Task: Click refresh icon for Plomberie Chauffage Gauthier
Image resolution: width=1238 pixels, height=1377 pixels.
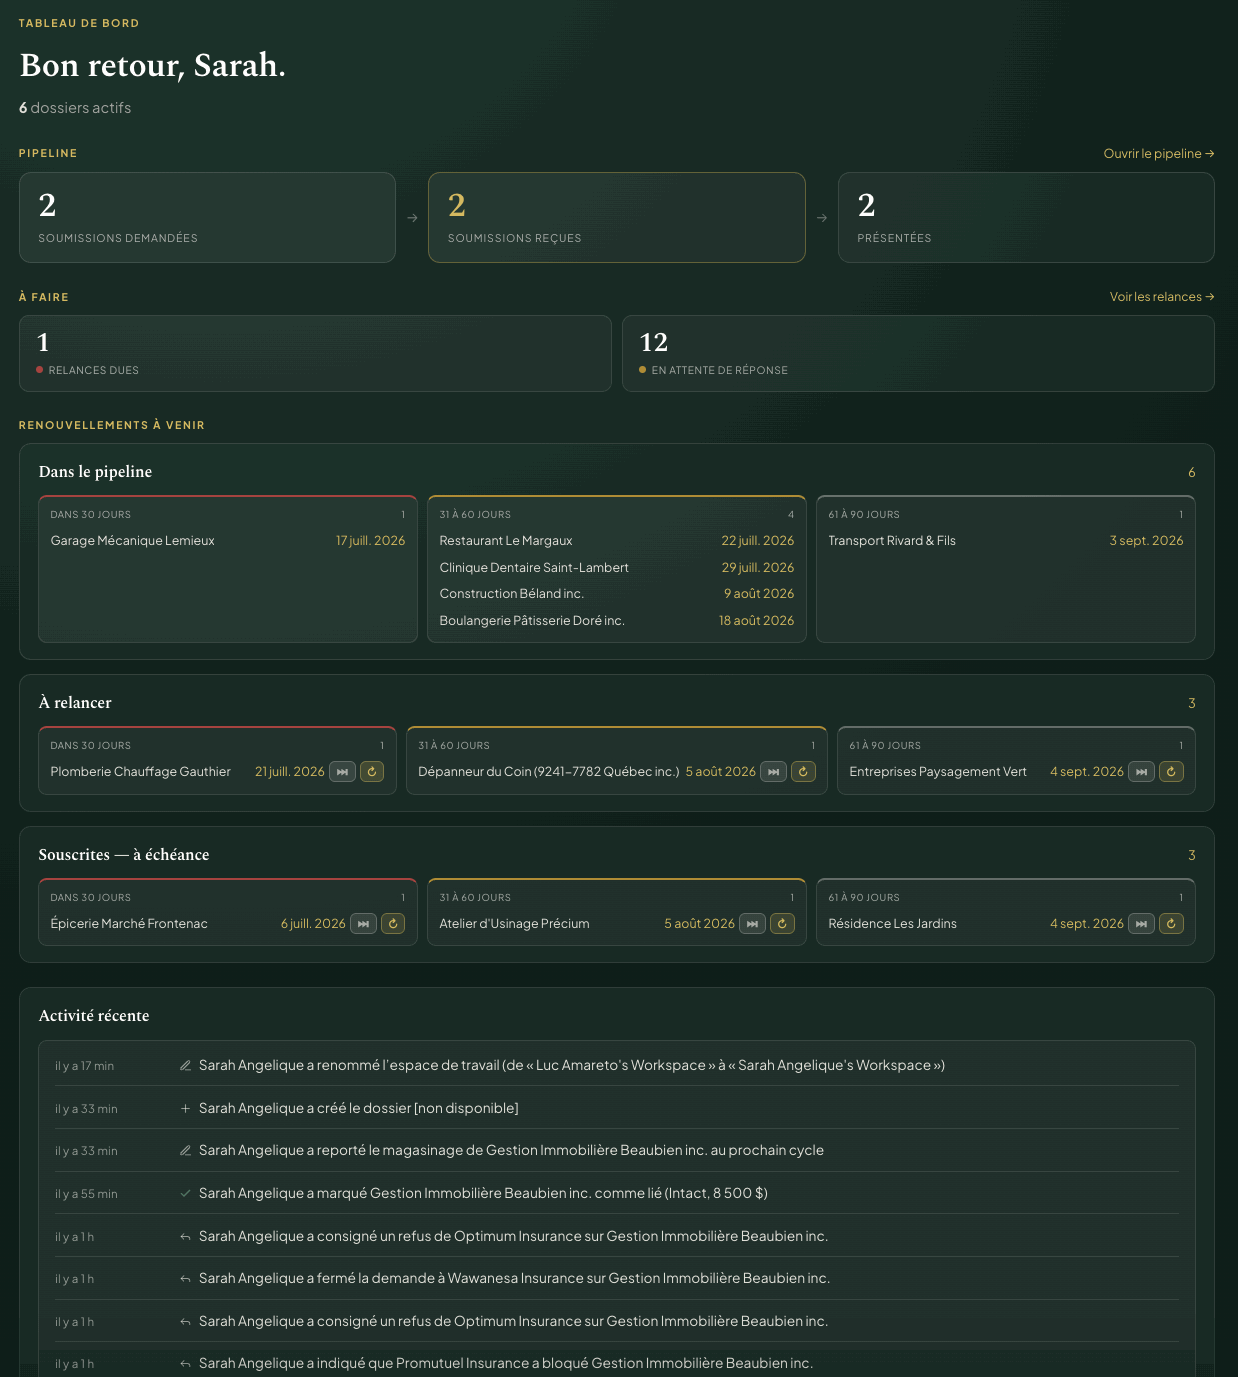Action: 372,772
